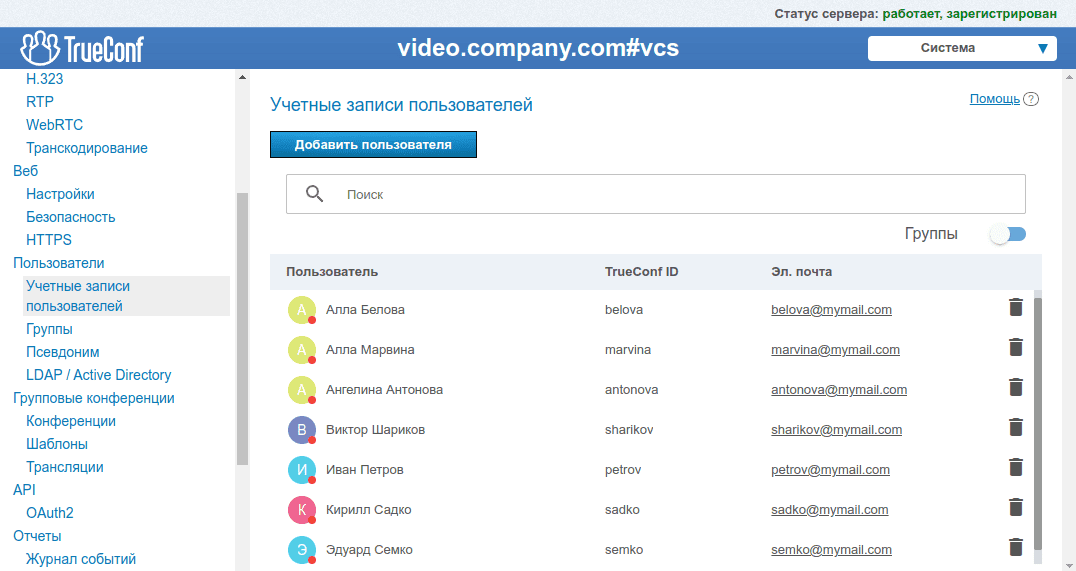Click the TrueConf logo

[82, 48]
